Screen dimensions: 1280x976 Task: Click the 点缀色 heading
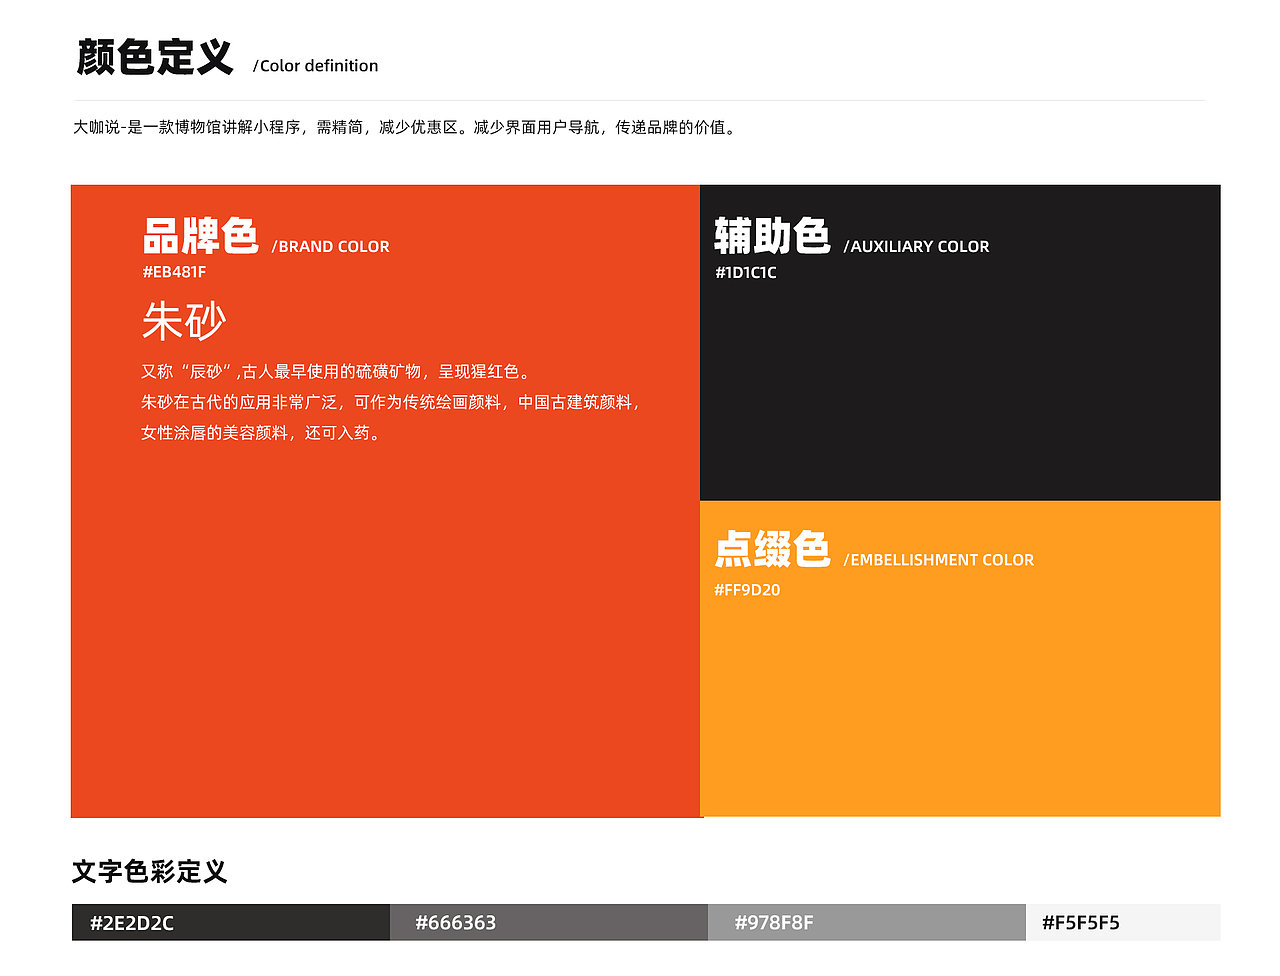[772, 550]
